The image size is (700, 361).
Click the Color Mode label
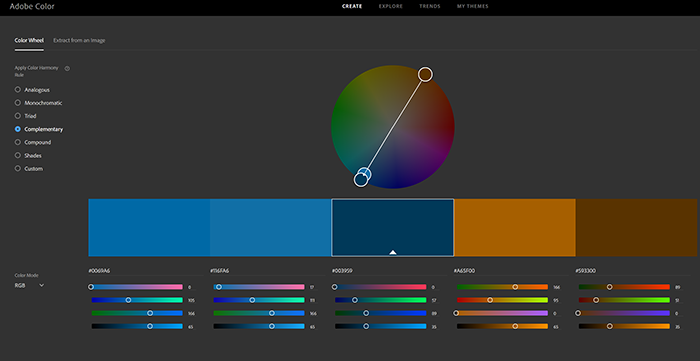(x=26, y=275)
